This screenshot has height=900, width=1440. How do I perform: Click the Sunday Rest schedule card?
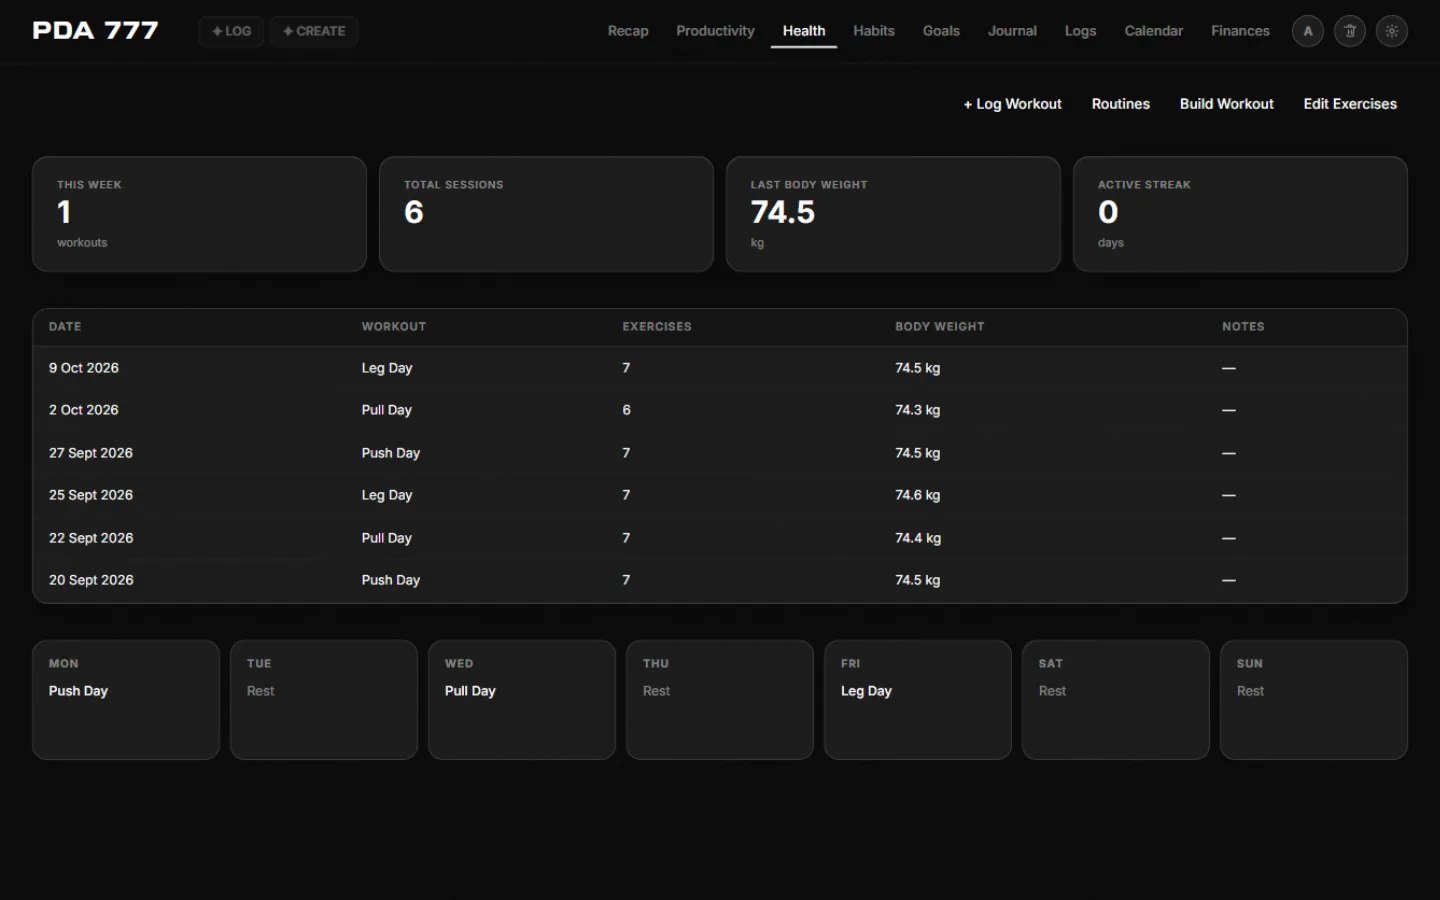(1314, 700)
